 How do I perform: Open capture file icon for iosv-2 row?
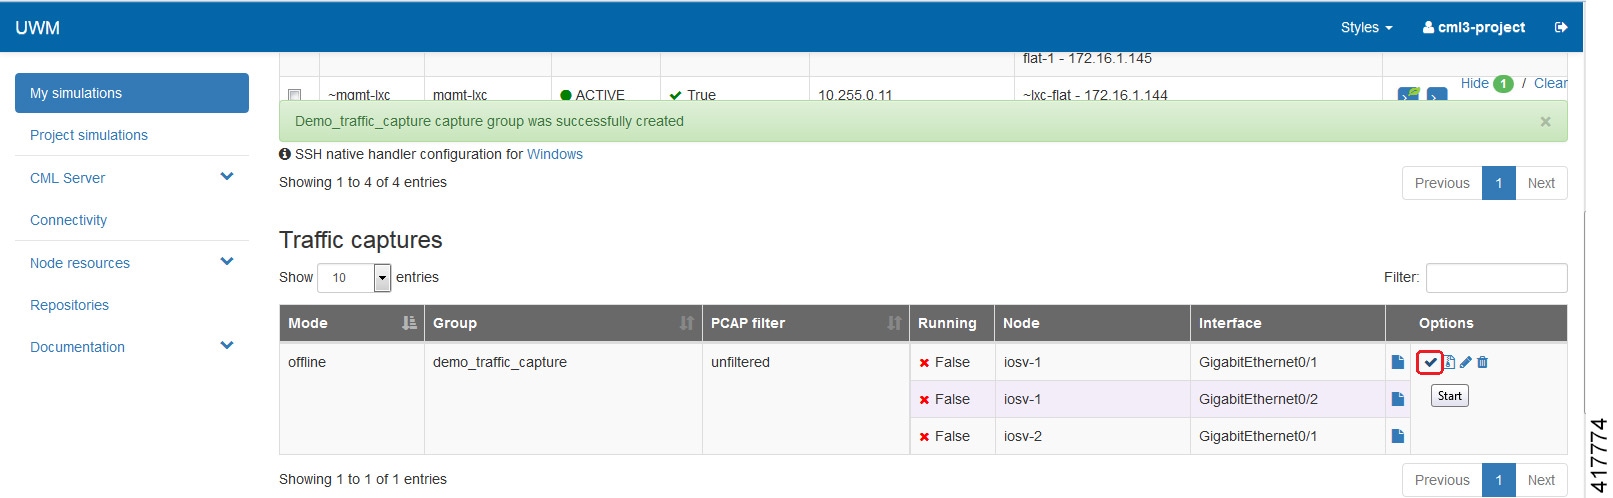[1398, 436]
